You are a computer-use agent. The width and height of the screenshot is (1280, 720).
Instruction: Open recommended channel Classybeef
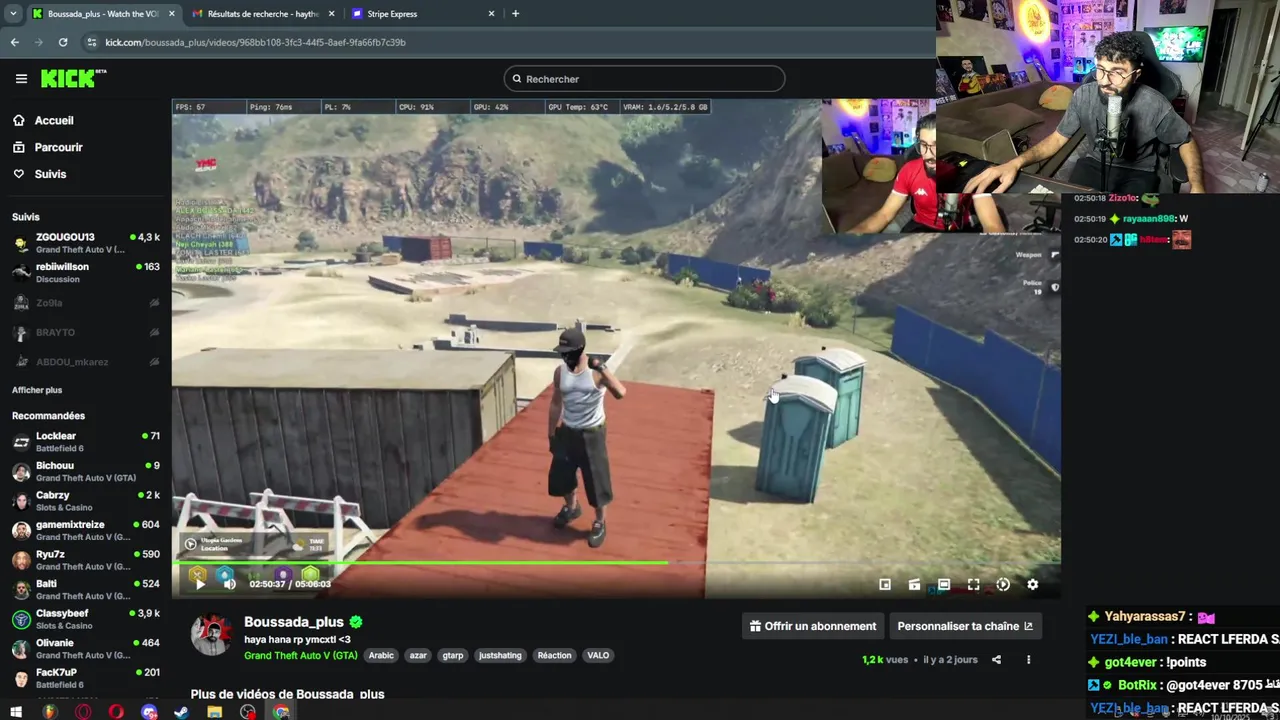point(86,619)
